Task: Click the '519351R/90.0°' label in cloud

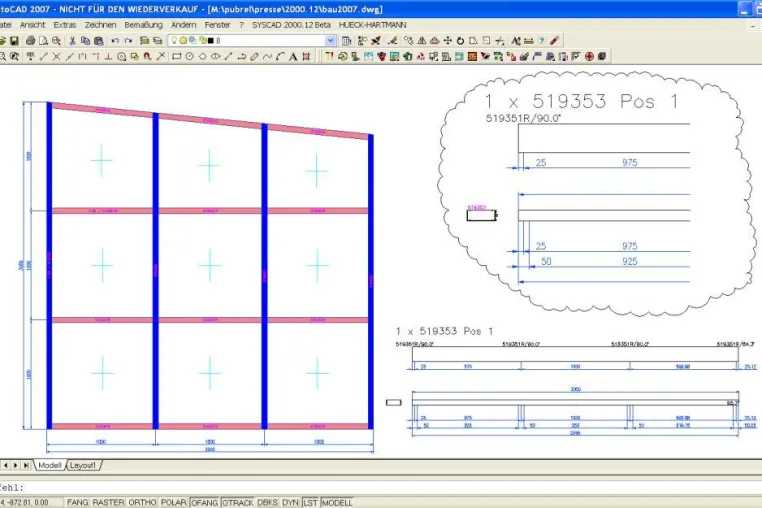Action: (x=523, y=118)
